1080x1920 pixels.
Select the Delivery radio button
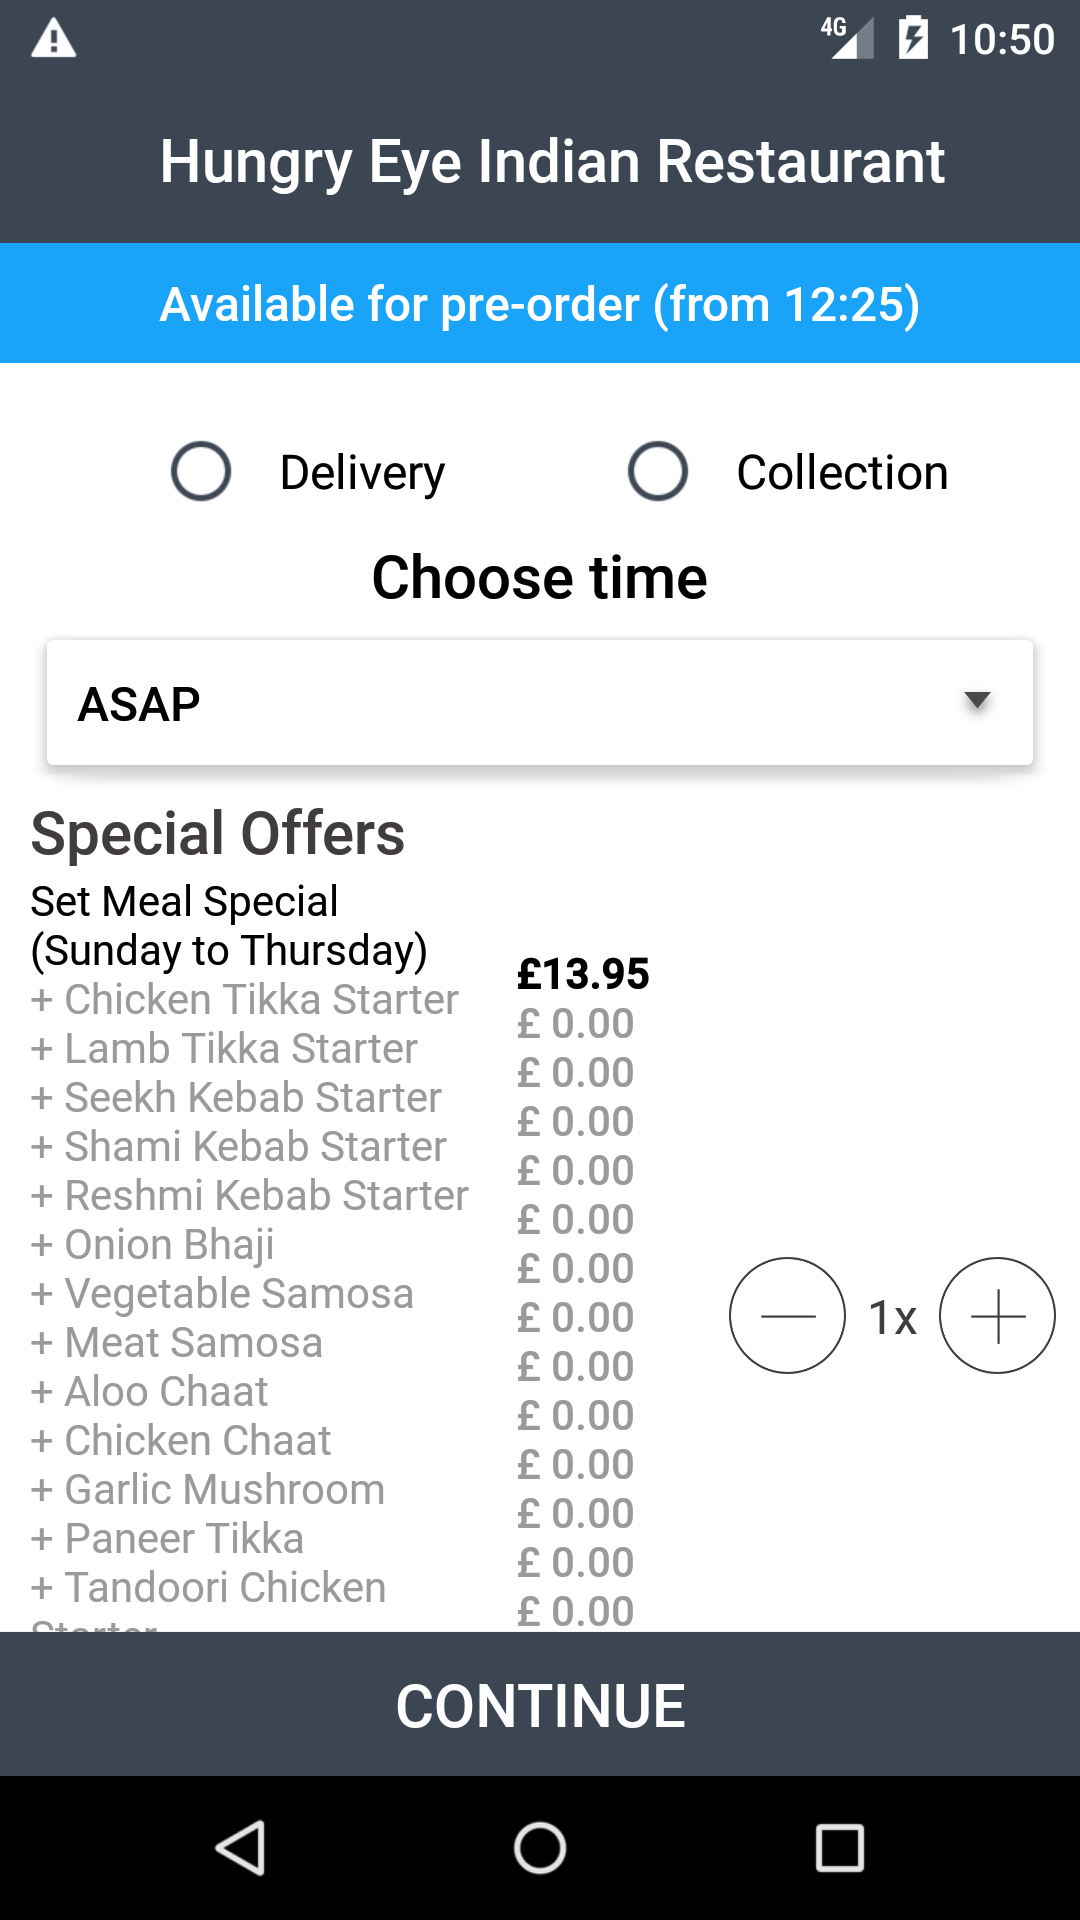[201, 471]
